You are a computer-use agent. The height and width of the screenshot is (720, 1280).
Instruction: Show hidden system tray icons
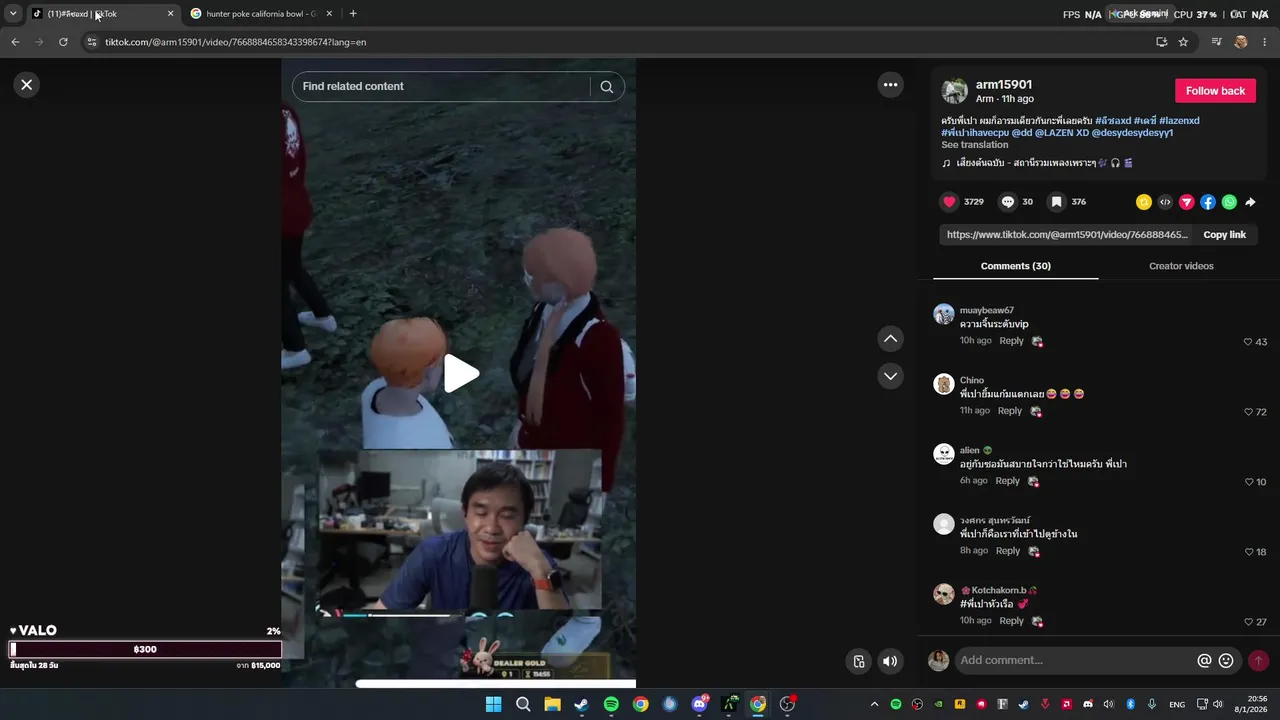click(x=874, y=704)
